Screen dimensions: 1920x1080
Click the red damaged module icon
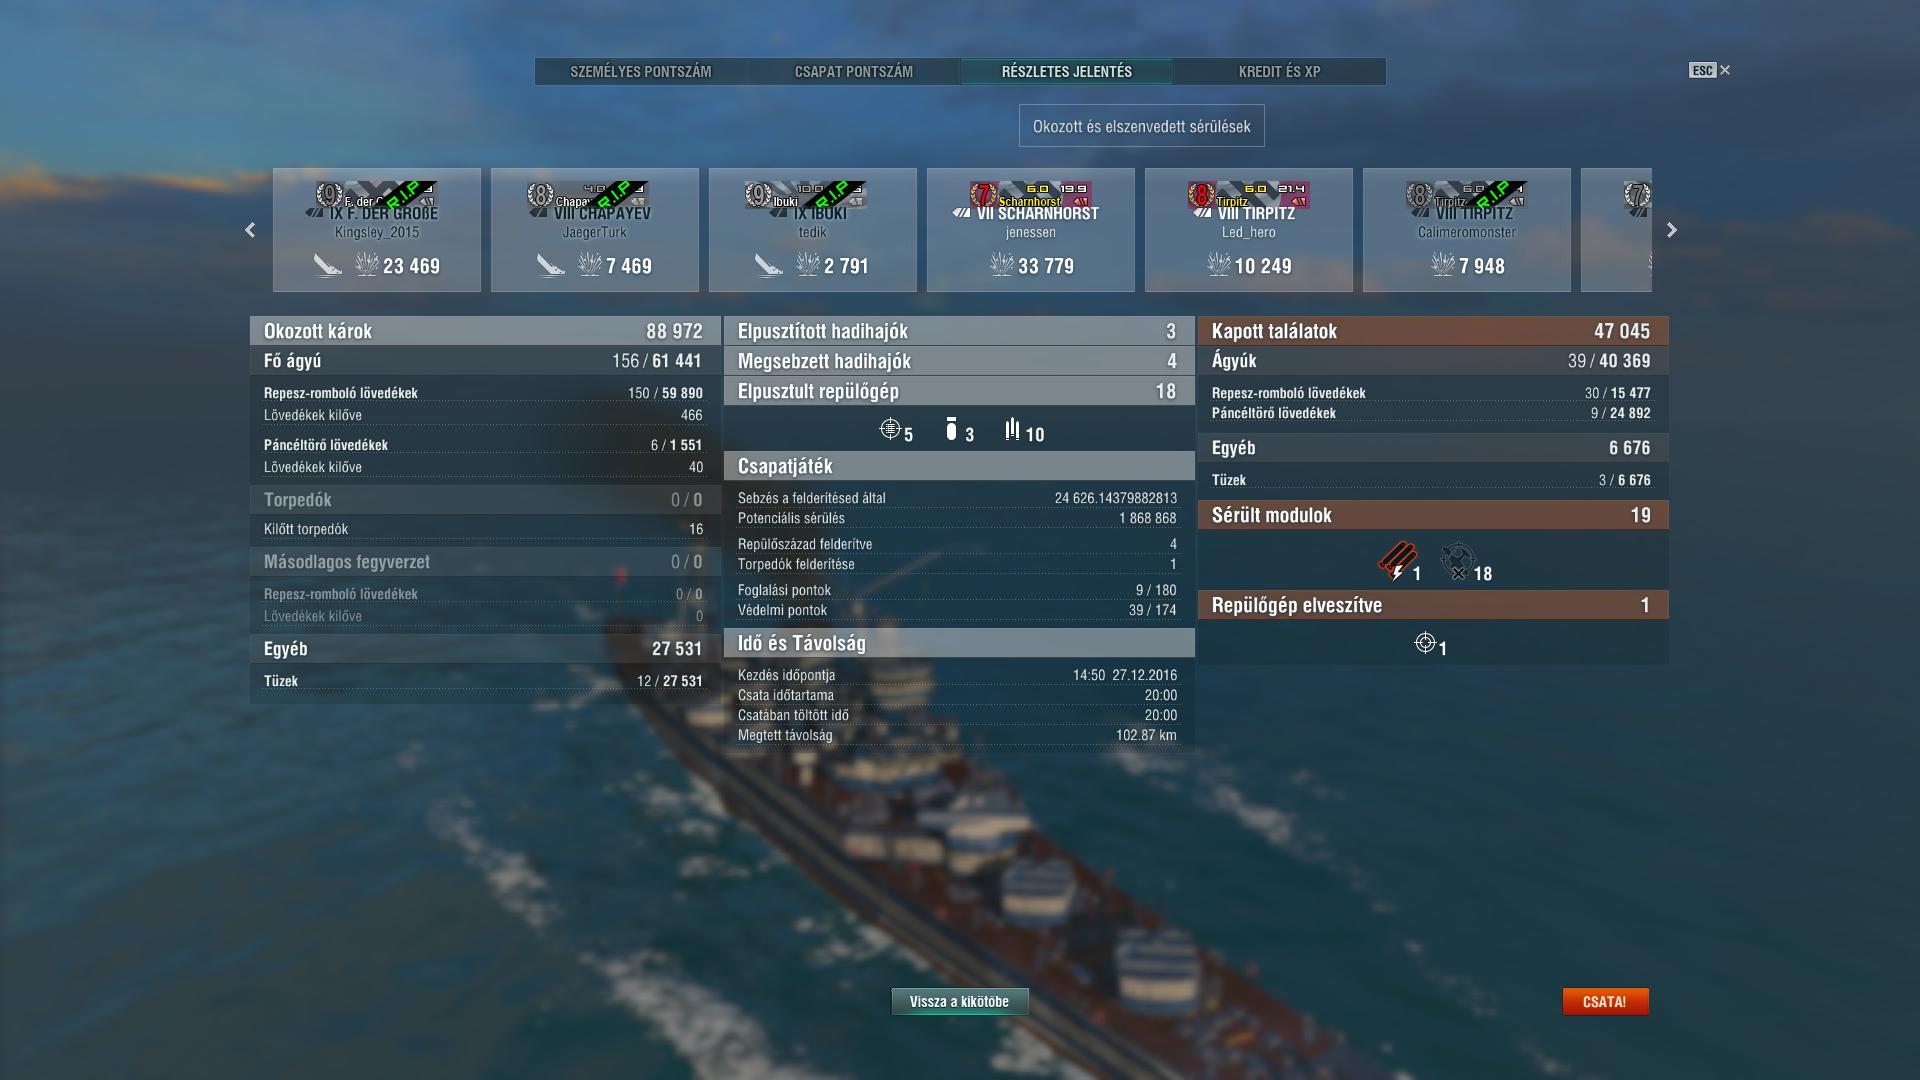tap(1396, 561)
